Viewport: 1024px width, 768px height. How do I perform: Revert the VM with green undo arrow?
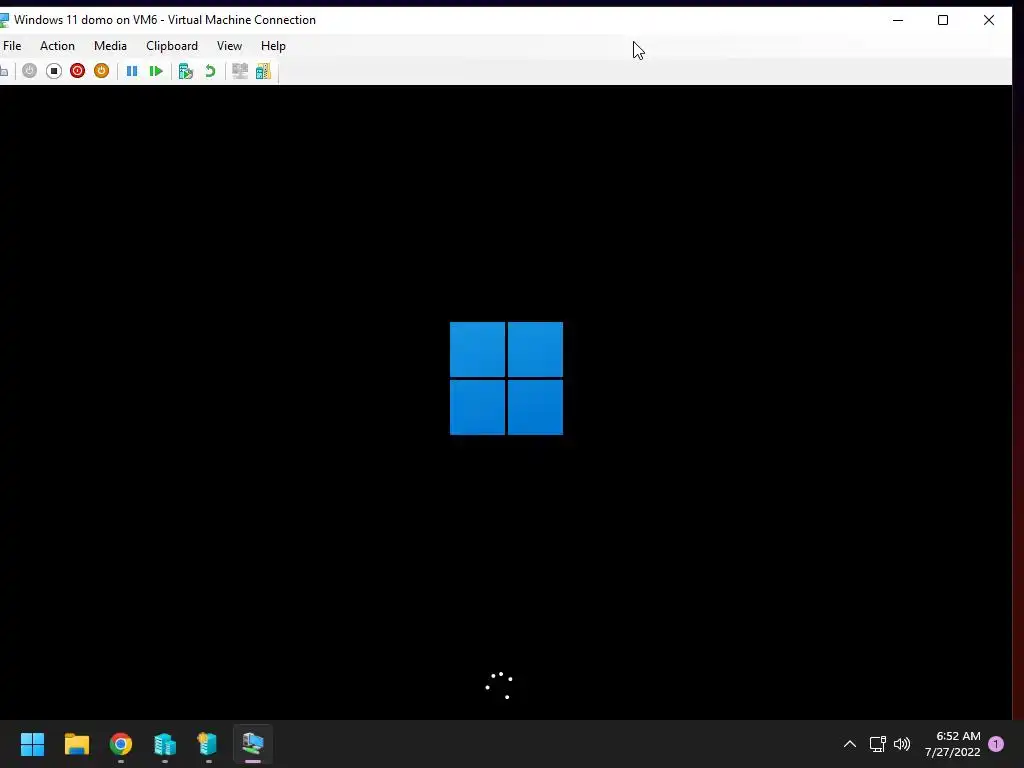pyautogui.click(x=210, y=71)
